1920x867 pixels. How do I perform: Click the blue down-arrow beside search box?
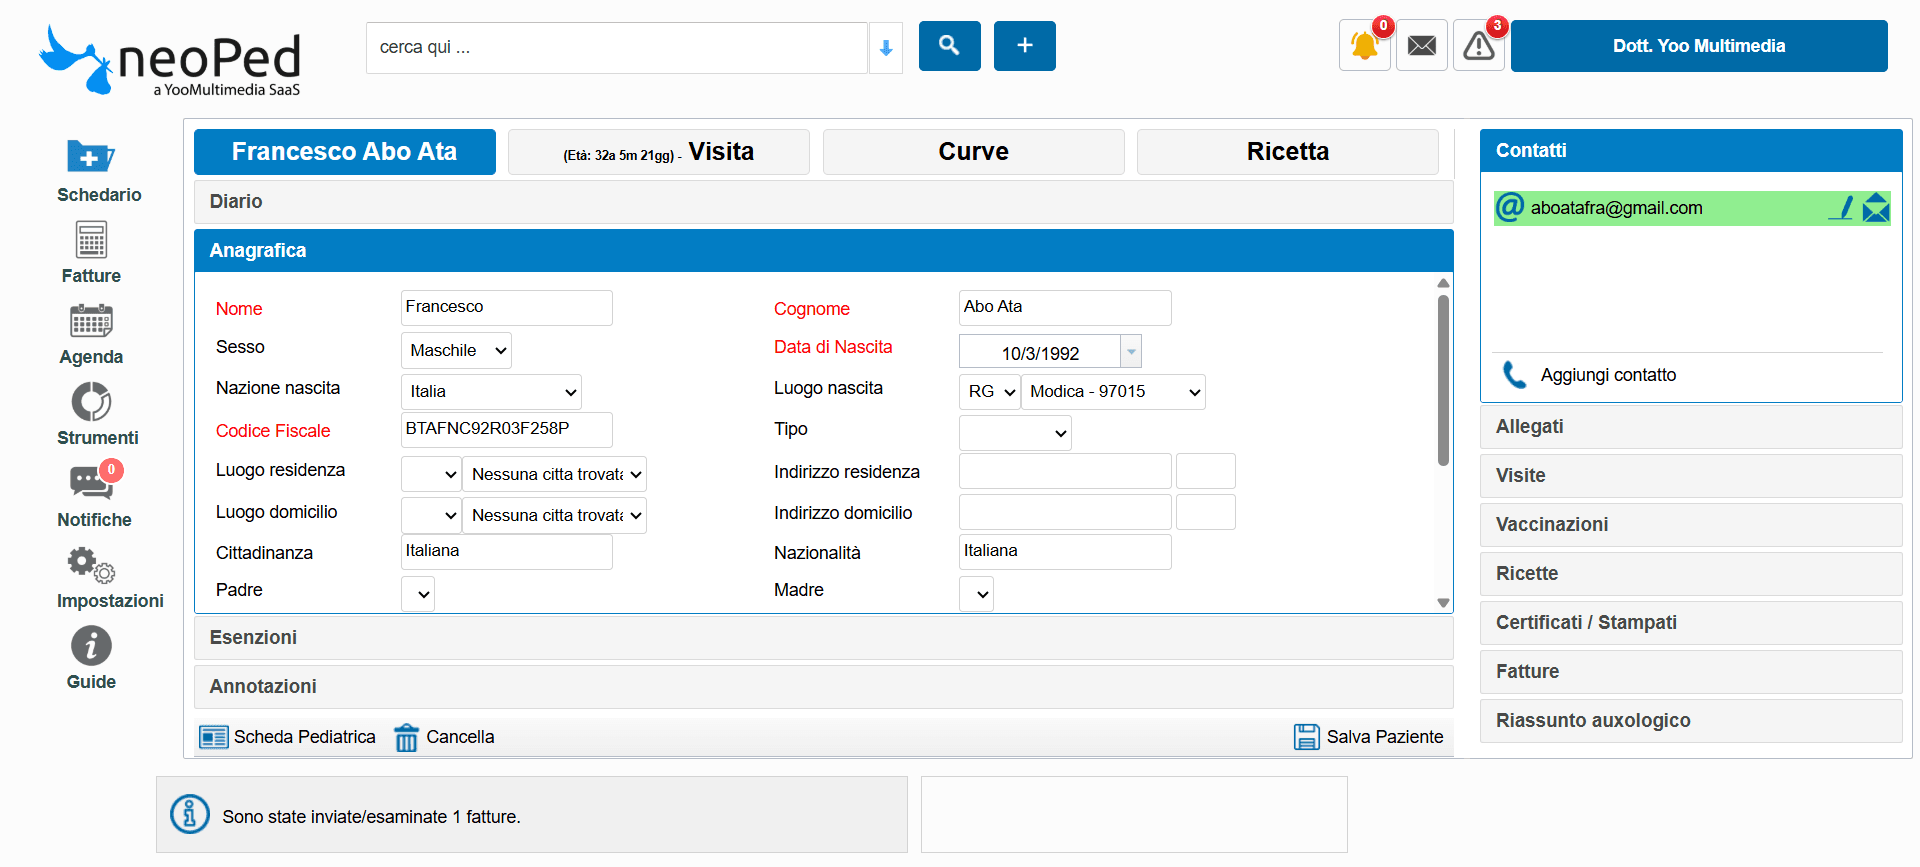coord(885,48)
